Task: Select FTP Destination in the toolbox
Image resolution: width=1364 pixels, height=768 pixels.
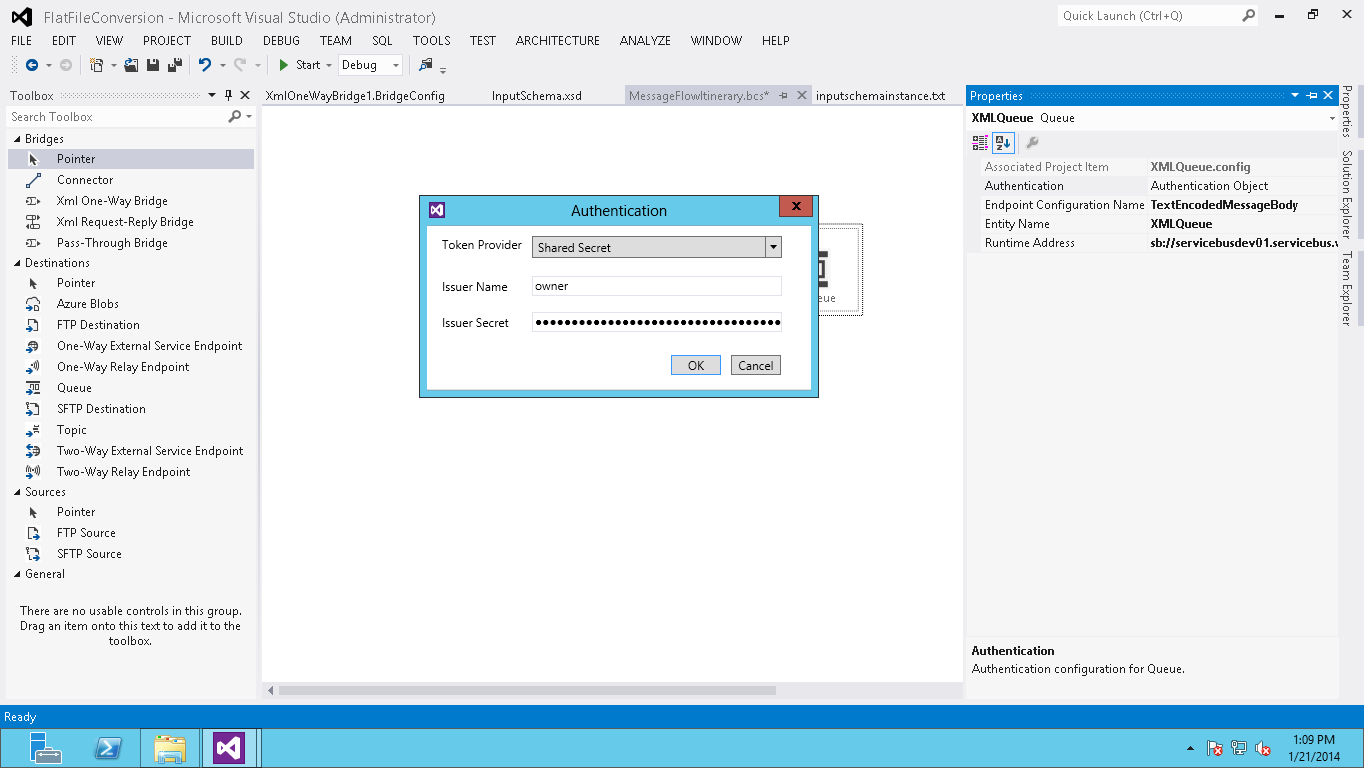Action: tap(131, 325)
